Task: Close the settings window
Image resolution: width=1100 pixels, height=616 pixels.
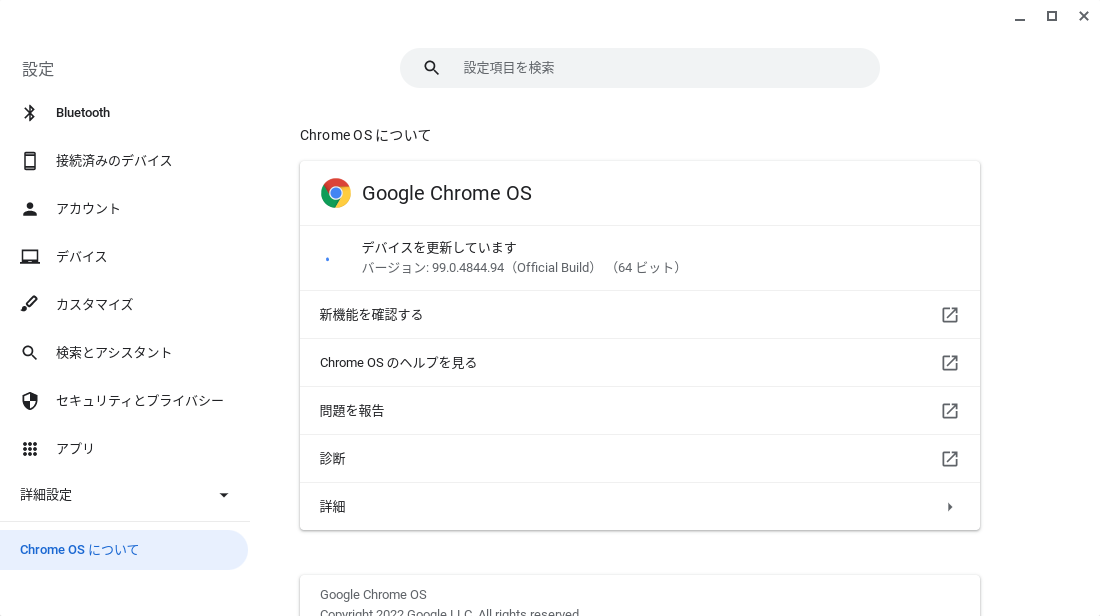Action: point(1084,16)
